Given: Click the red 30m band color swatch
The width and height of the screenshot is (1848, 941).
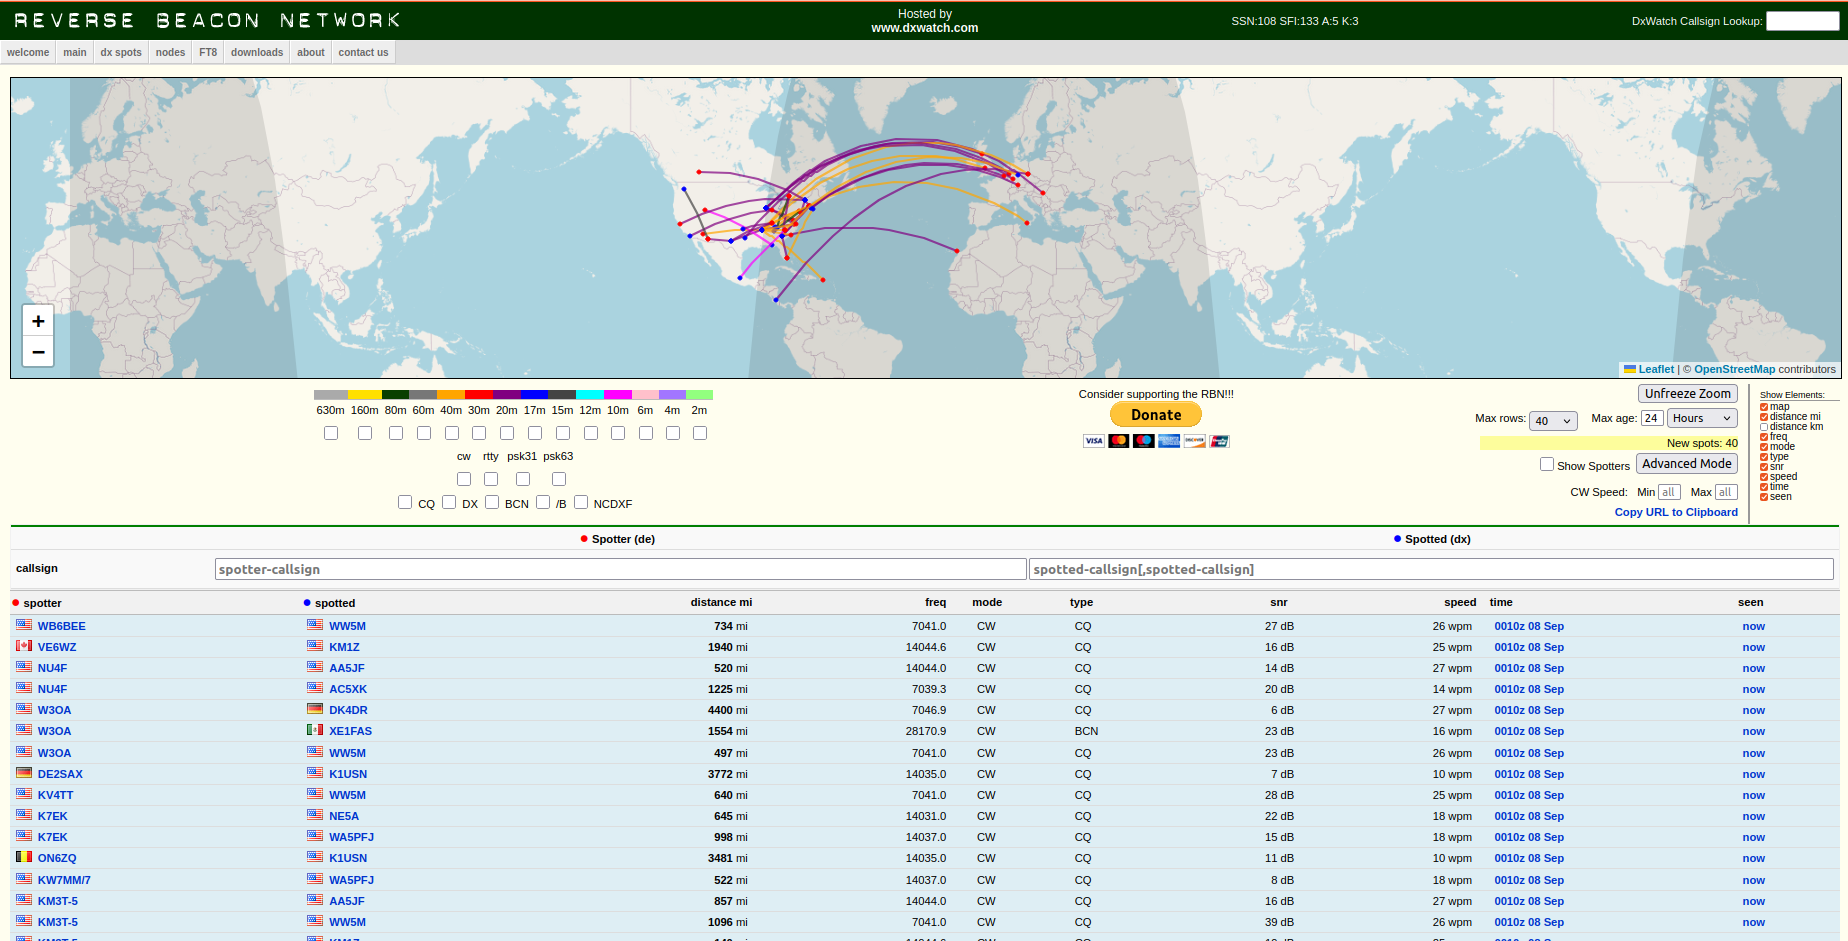Looking at the screenshot, I should tap(479, 395).
